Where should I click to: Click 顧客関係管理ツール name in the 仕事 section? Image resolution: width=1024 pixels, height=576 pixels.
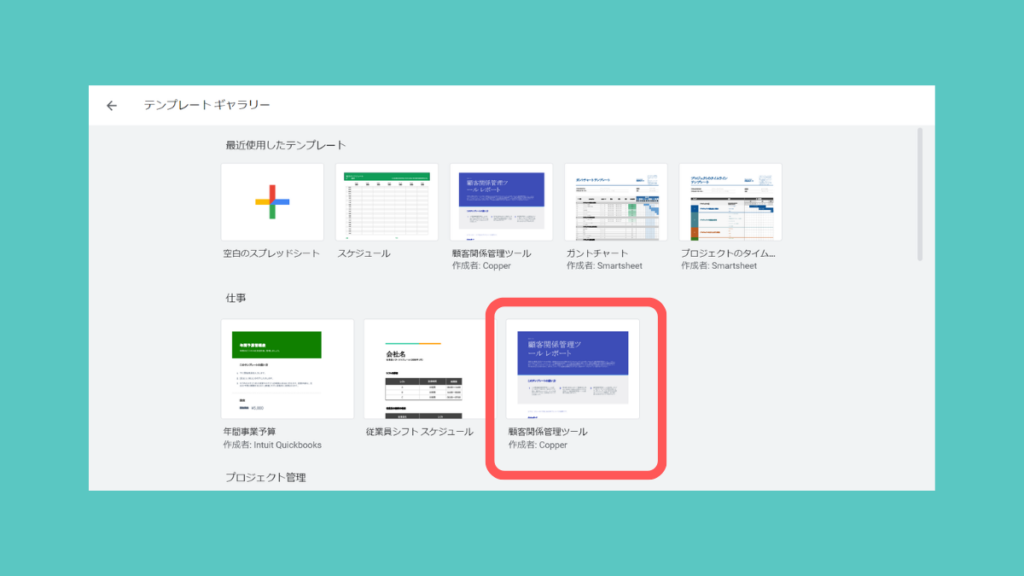(x=548, y=432)
